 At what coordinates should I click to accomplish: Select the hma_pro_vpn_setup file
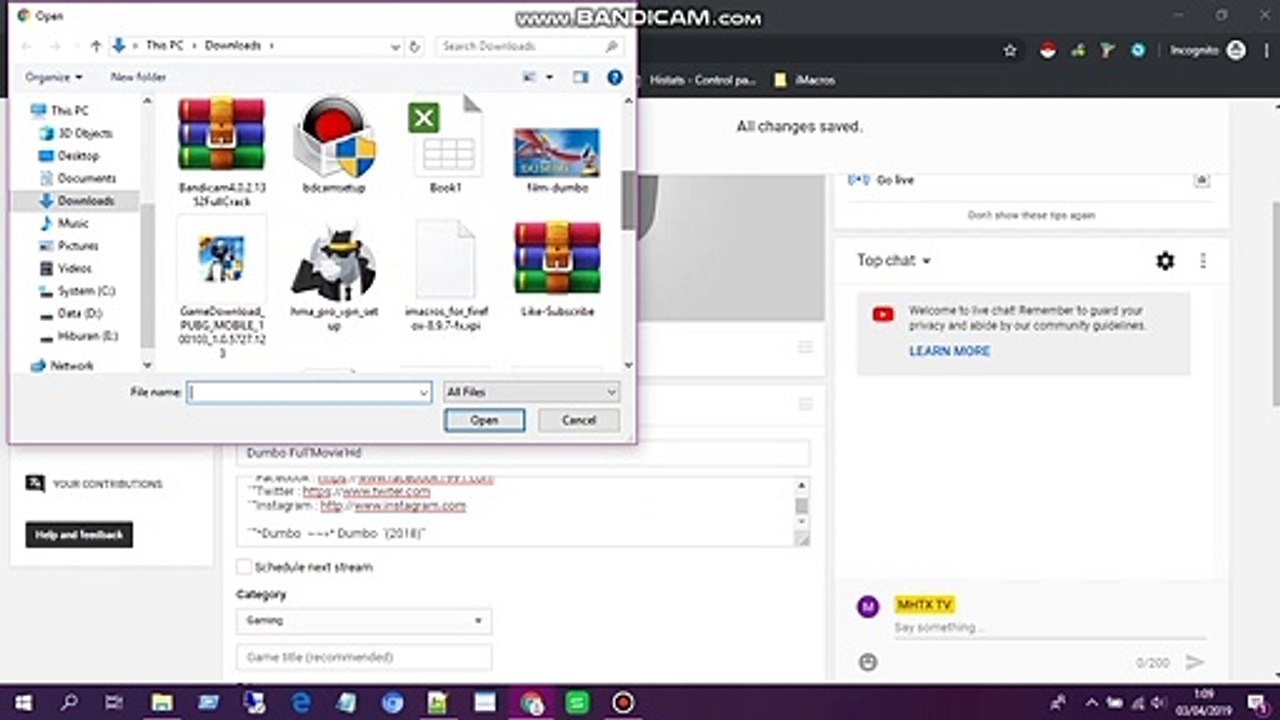click(334, 275)
